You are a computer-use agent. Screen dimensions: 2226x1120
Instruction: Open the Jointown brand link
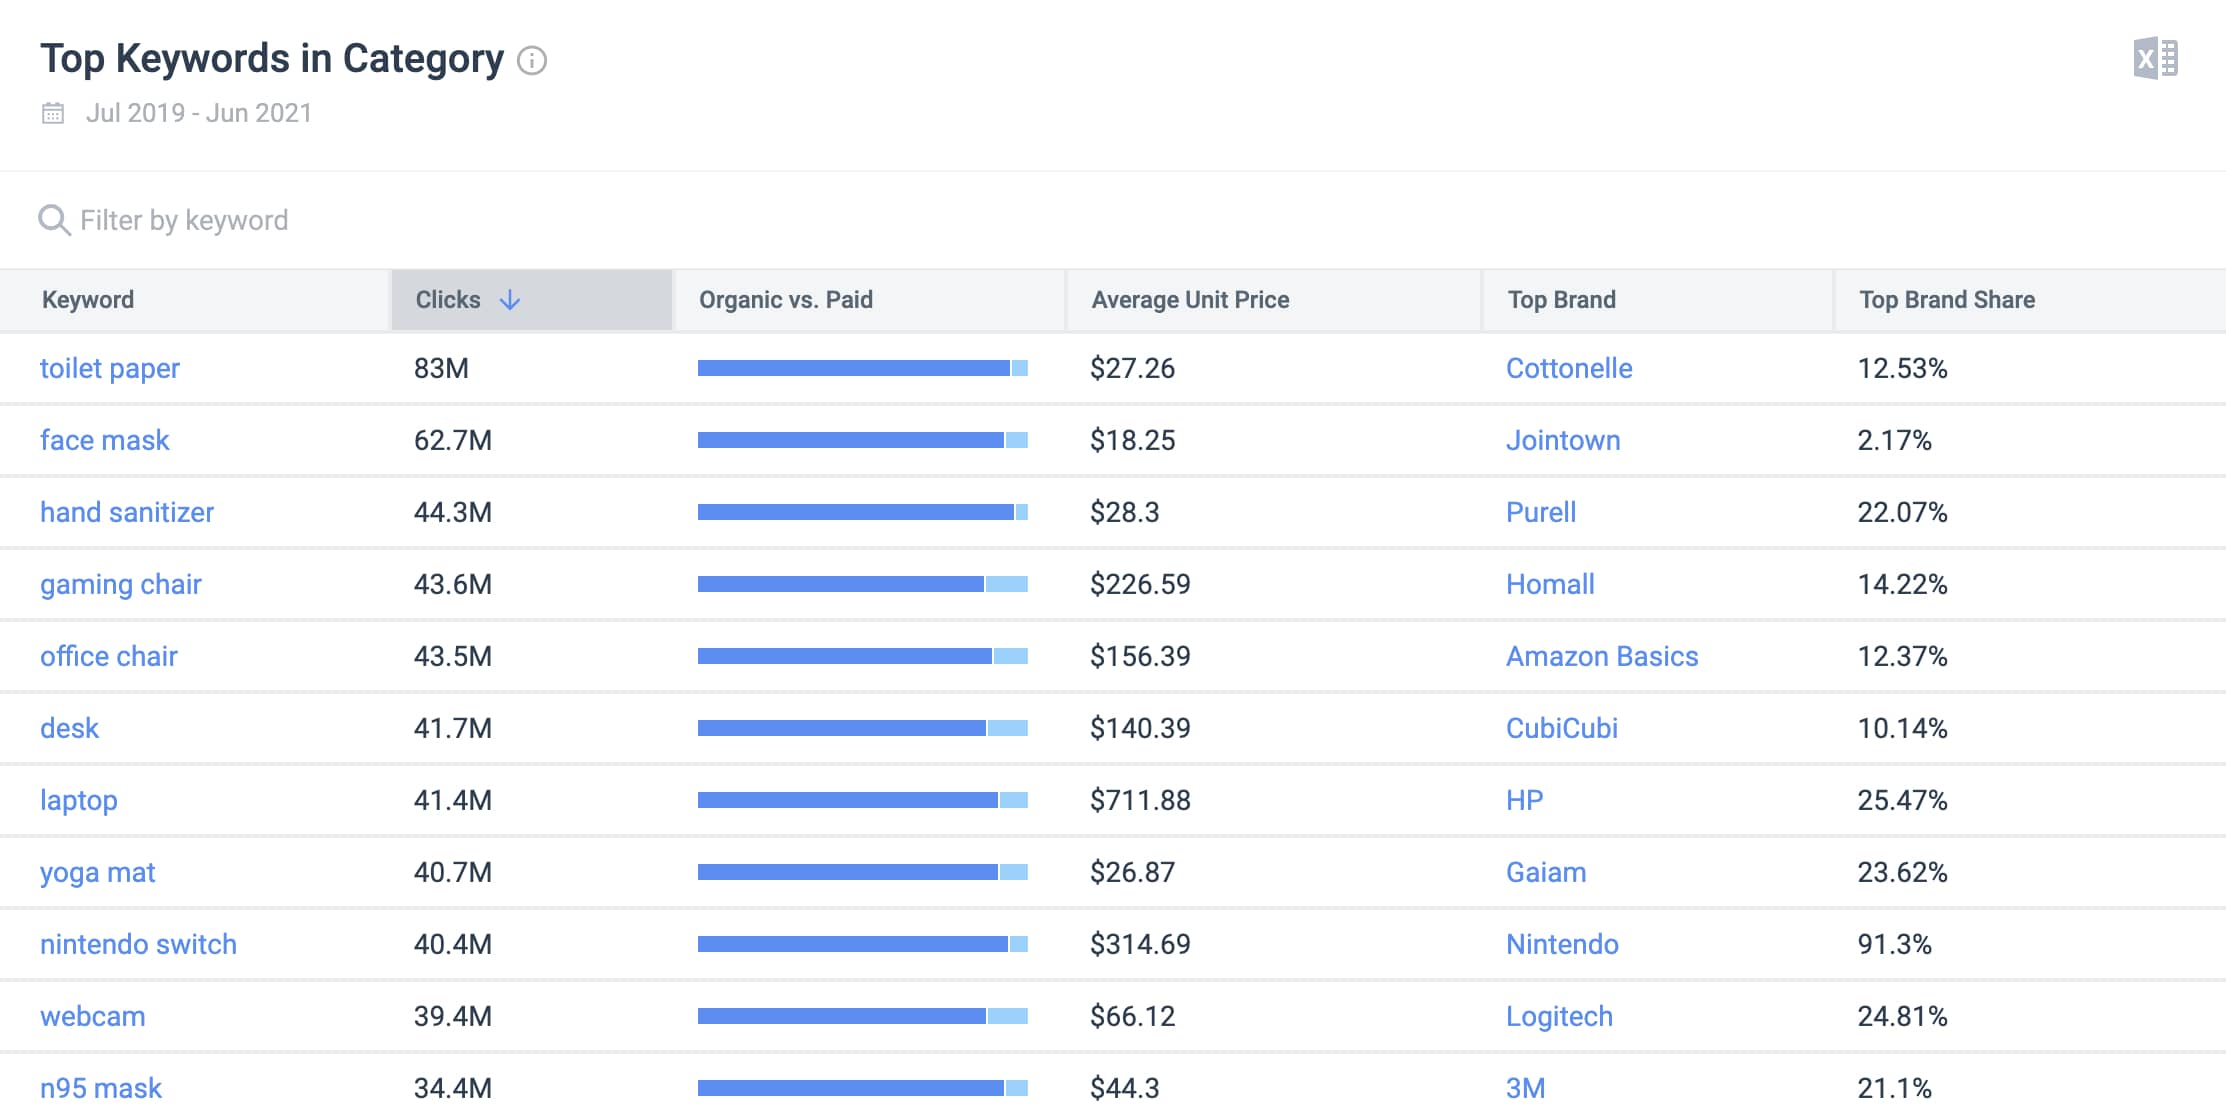[1563, 440]
